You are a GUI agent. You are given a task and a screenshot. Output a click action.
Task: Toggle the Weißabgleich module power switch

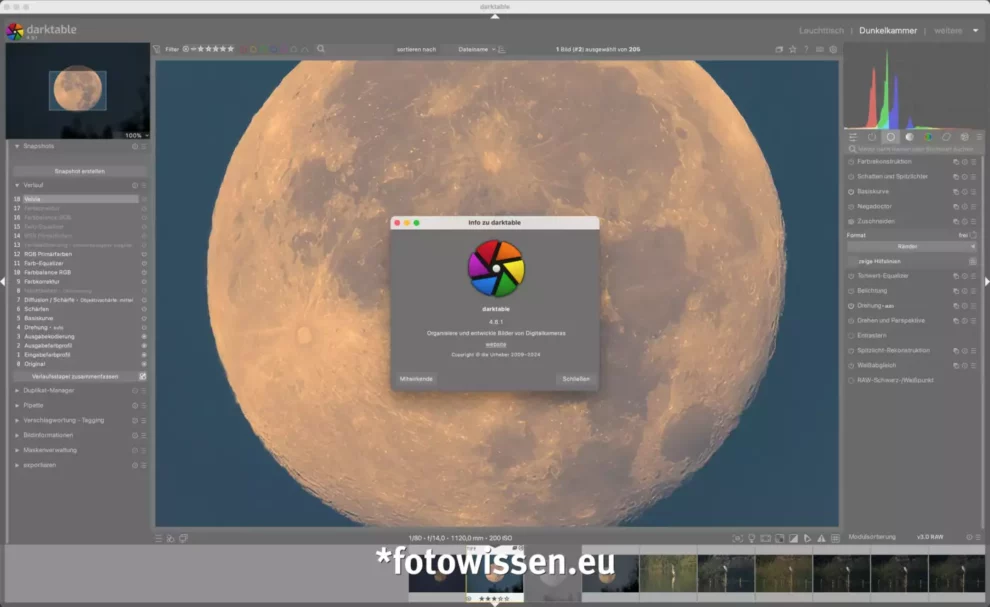pyautogui.click(x=851, y=366)
